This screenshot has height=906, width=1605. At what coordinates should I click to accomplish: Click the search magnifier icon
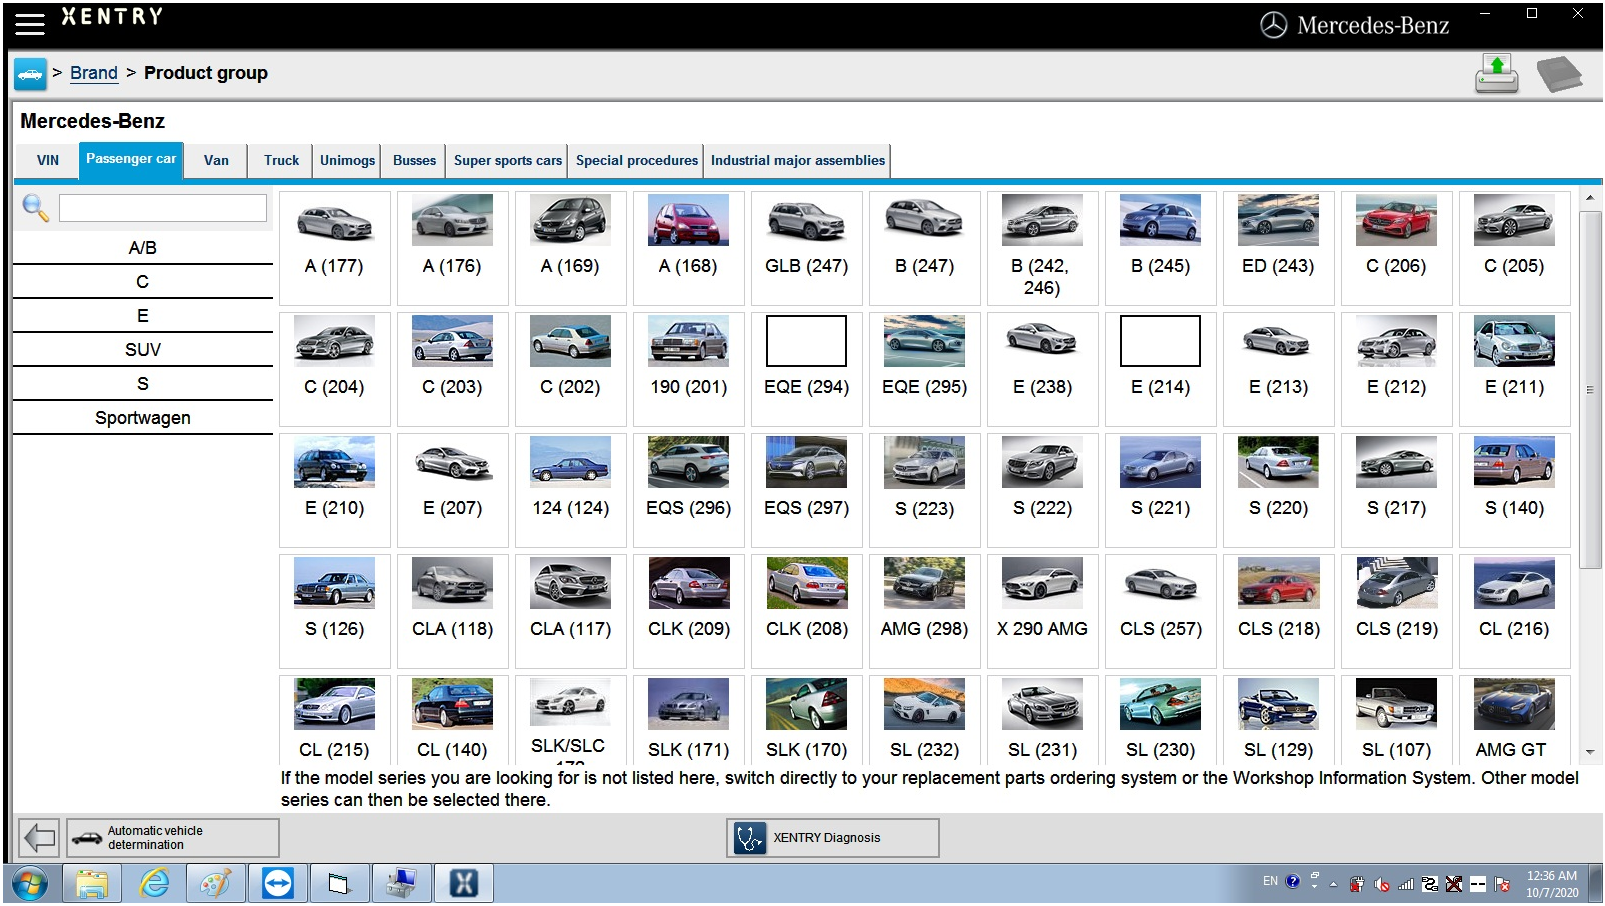click(x=35, y=208)
